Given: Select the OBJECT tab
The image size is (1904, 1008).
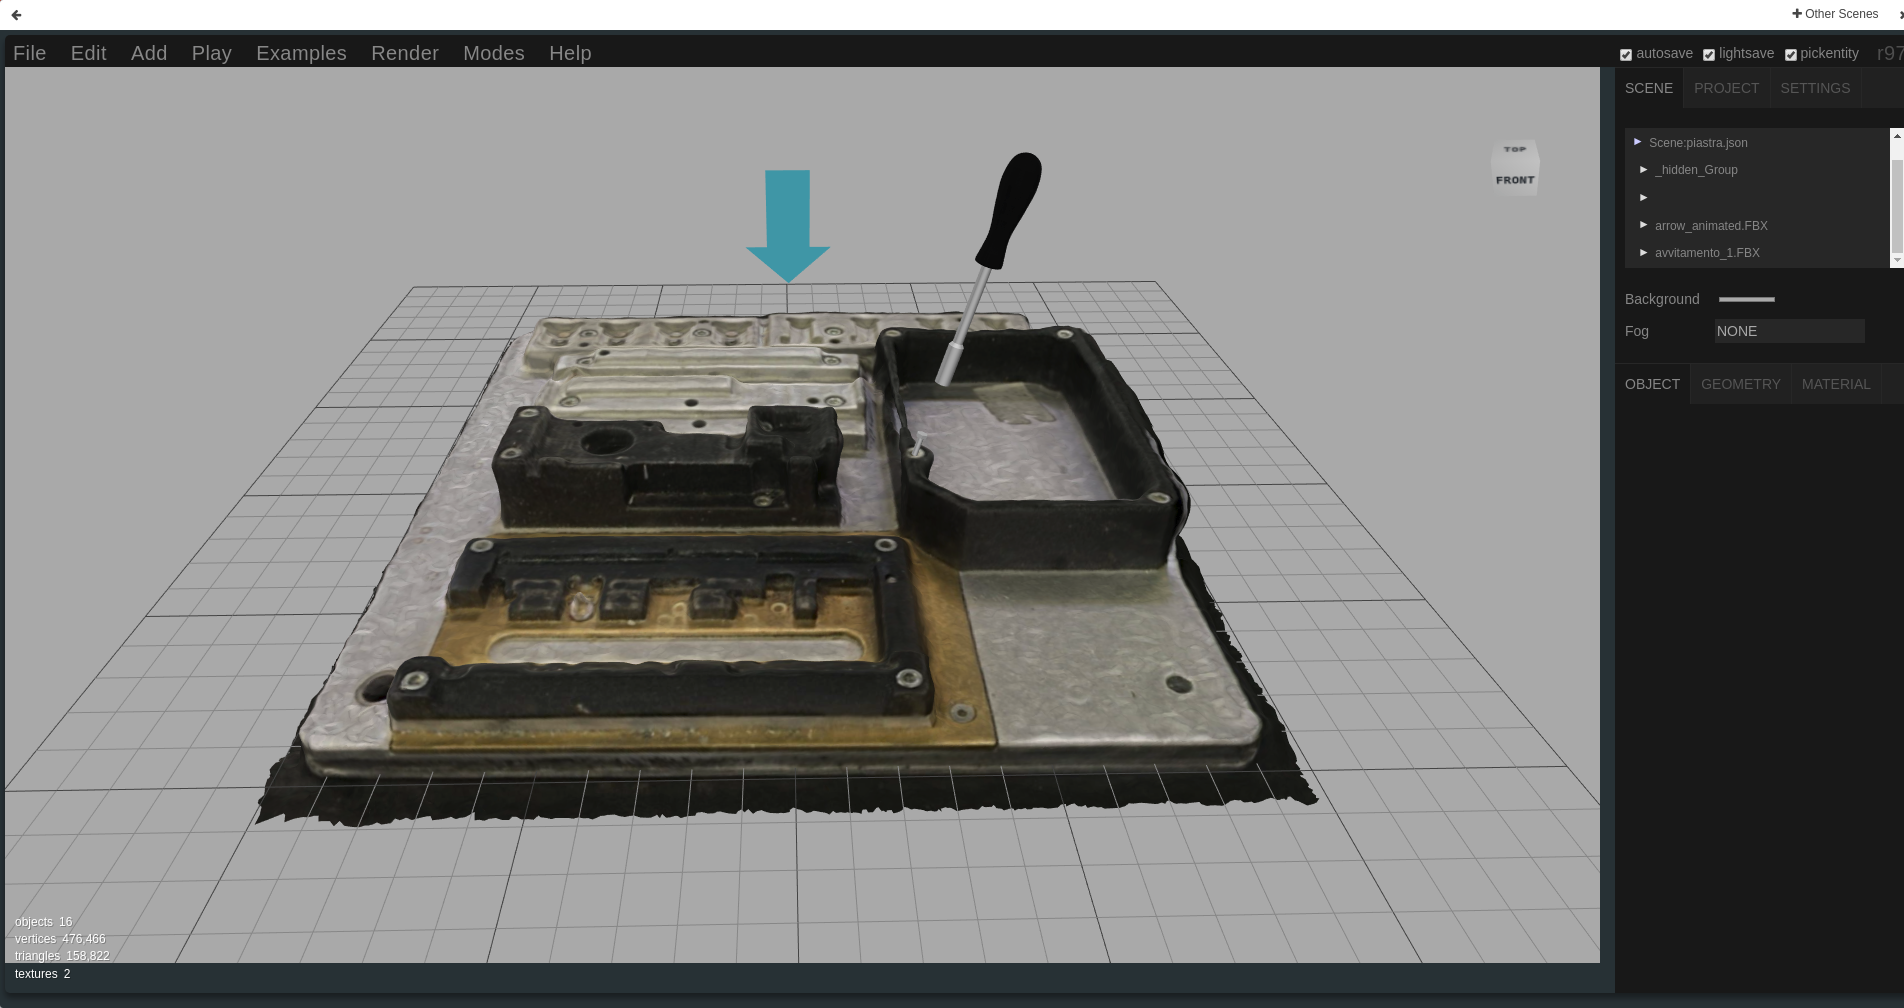Looking at the screenshot, I should 1652,384.
